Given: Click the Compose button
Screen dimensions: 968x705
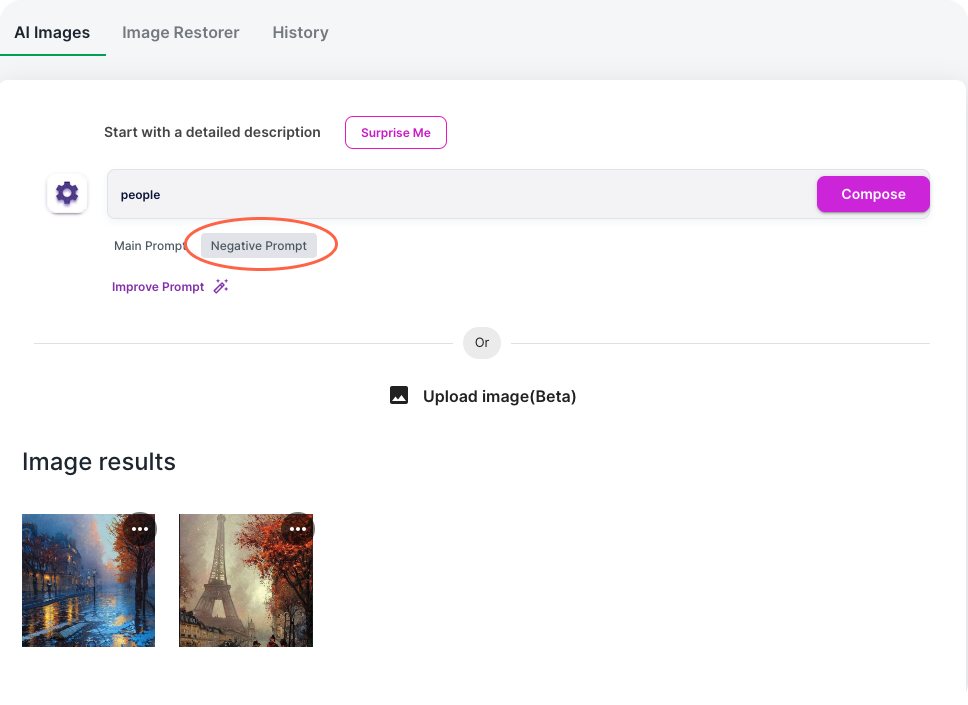Looking at the screenshot, I should [872, 193].
